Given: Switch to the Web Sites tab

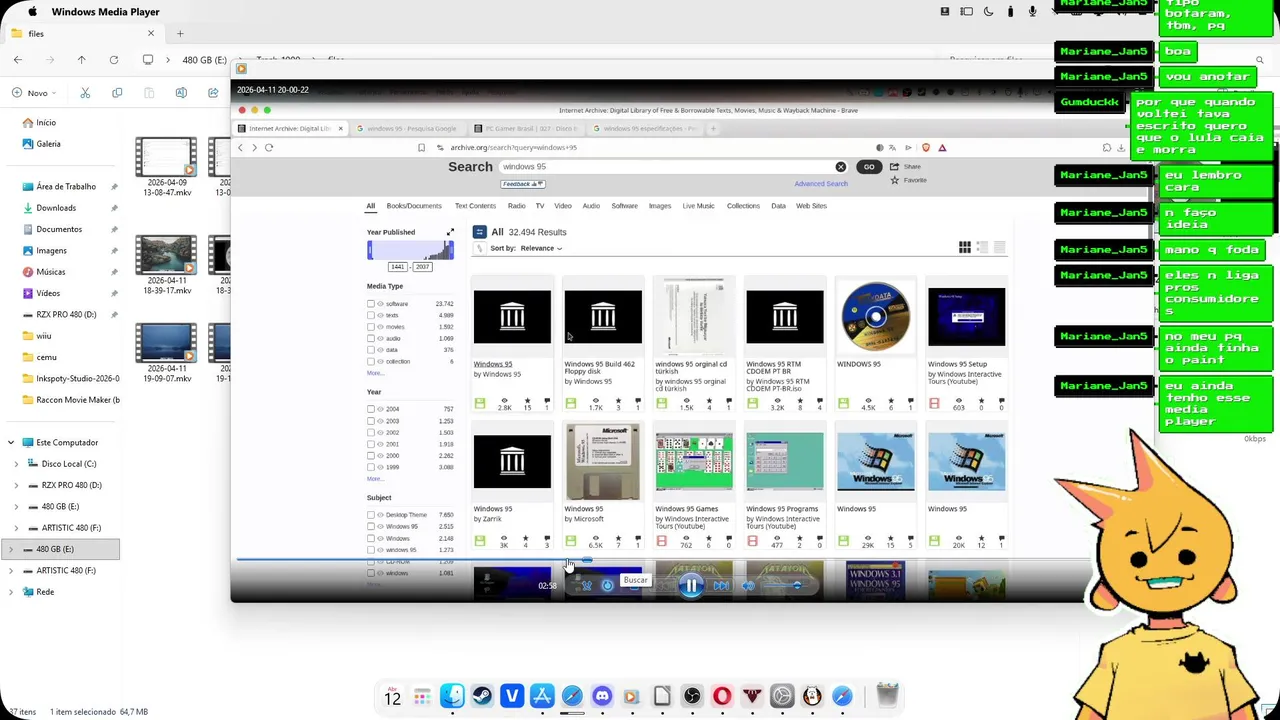Looking at the screenshot, I should click(811, 206).
